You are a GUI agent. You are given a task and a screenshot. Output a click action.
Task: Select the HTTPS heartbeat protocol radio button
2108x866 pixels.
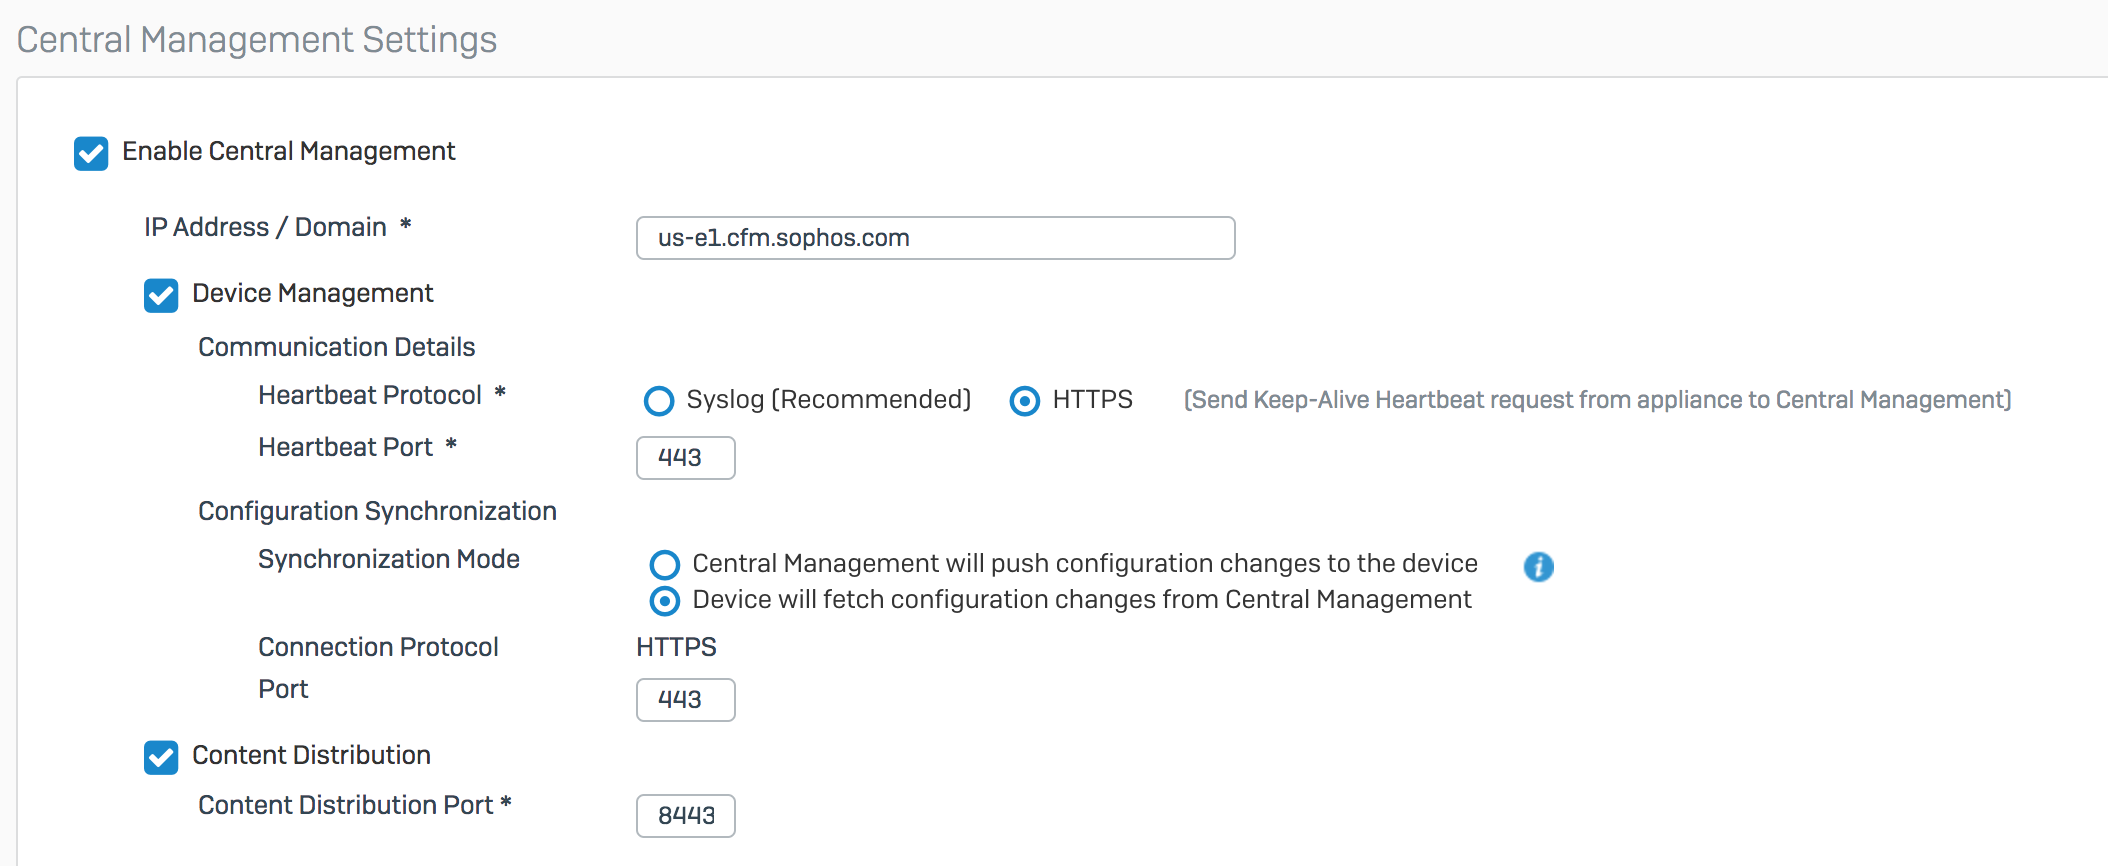(x=1025, y=401)
